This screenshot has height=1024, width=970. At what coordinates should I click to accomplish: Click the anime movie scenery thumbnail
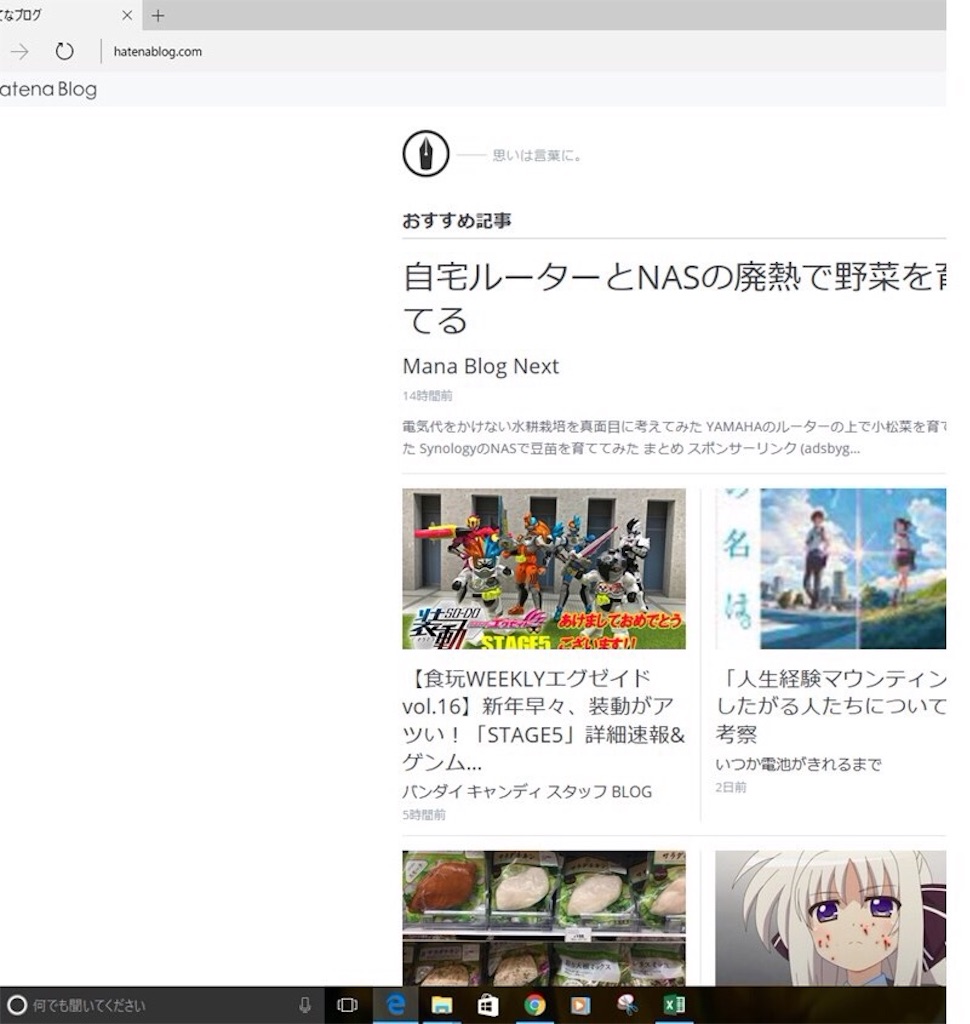coord(831,569)
